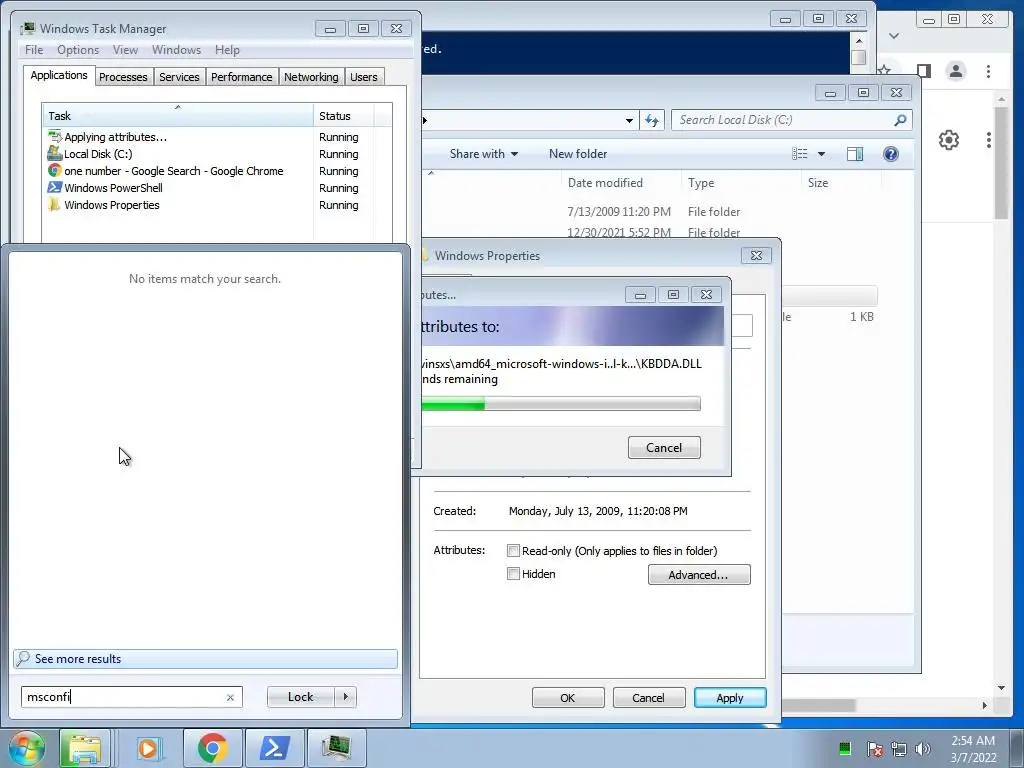Switch to Google Chrome on taskbar
Viewport: 1024px width, 768px height.
pyautogui.click(x=212, y=748)
